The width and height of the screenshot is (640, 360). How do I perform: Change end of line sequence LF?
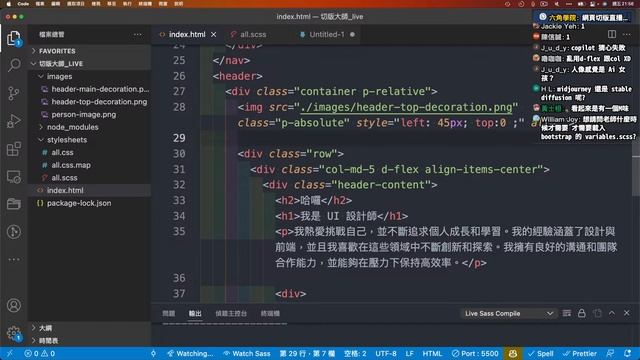pos(409,353)
